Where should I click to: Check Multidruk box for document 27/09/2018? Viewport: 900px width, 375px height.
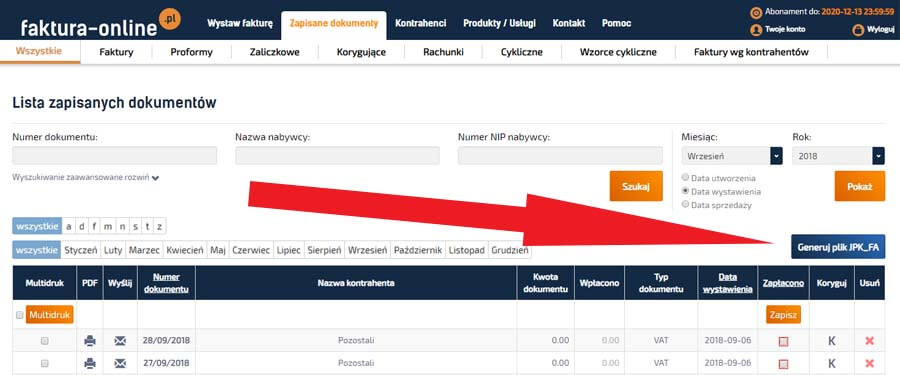(x=45, y=363)
